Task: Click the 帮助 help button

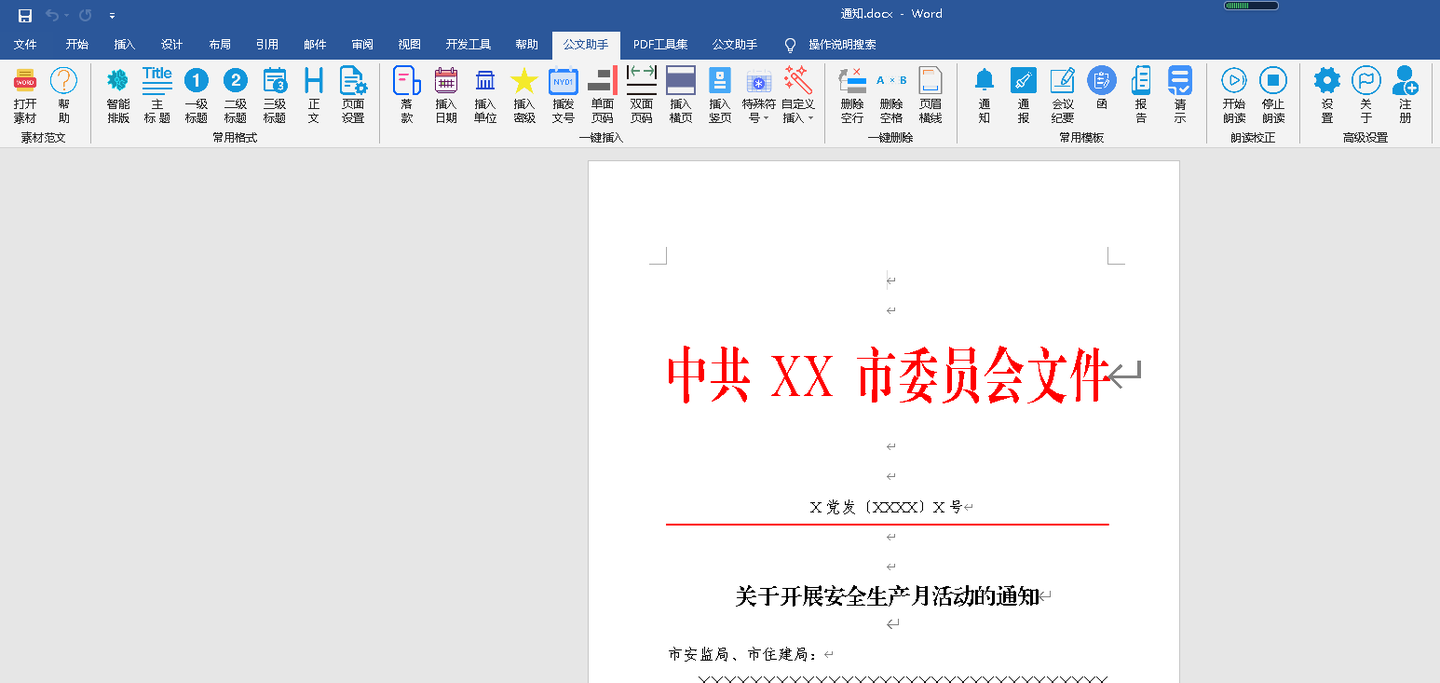Action: click(63, 95)
